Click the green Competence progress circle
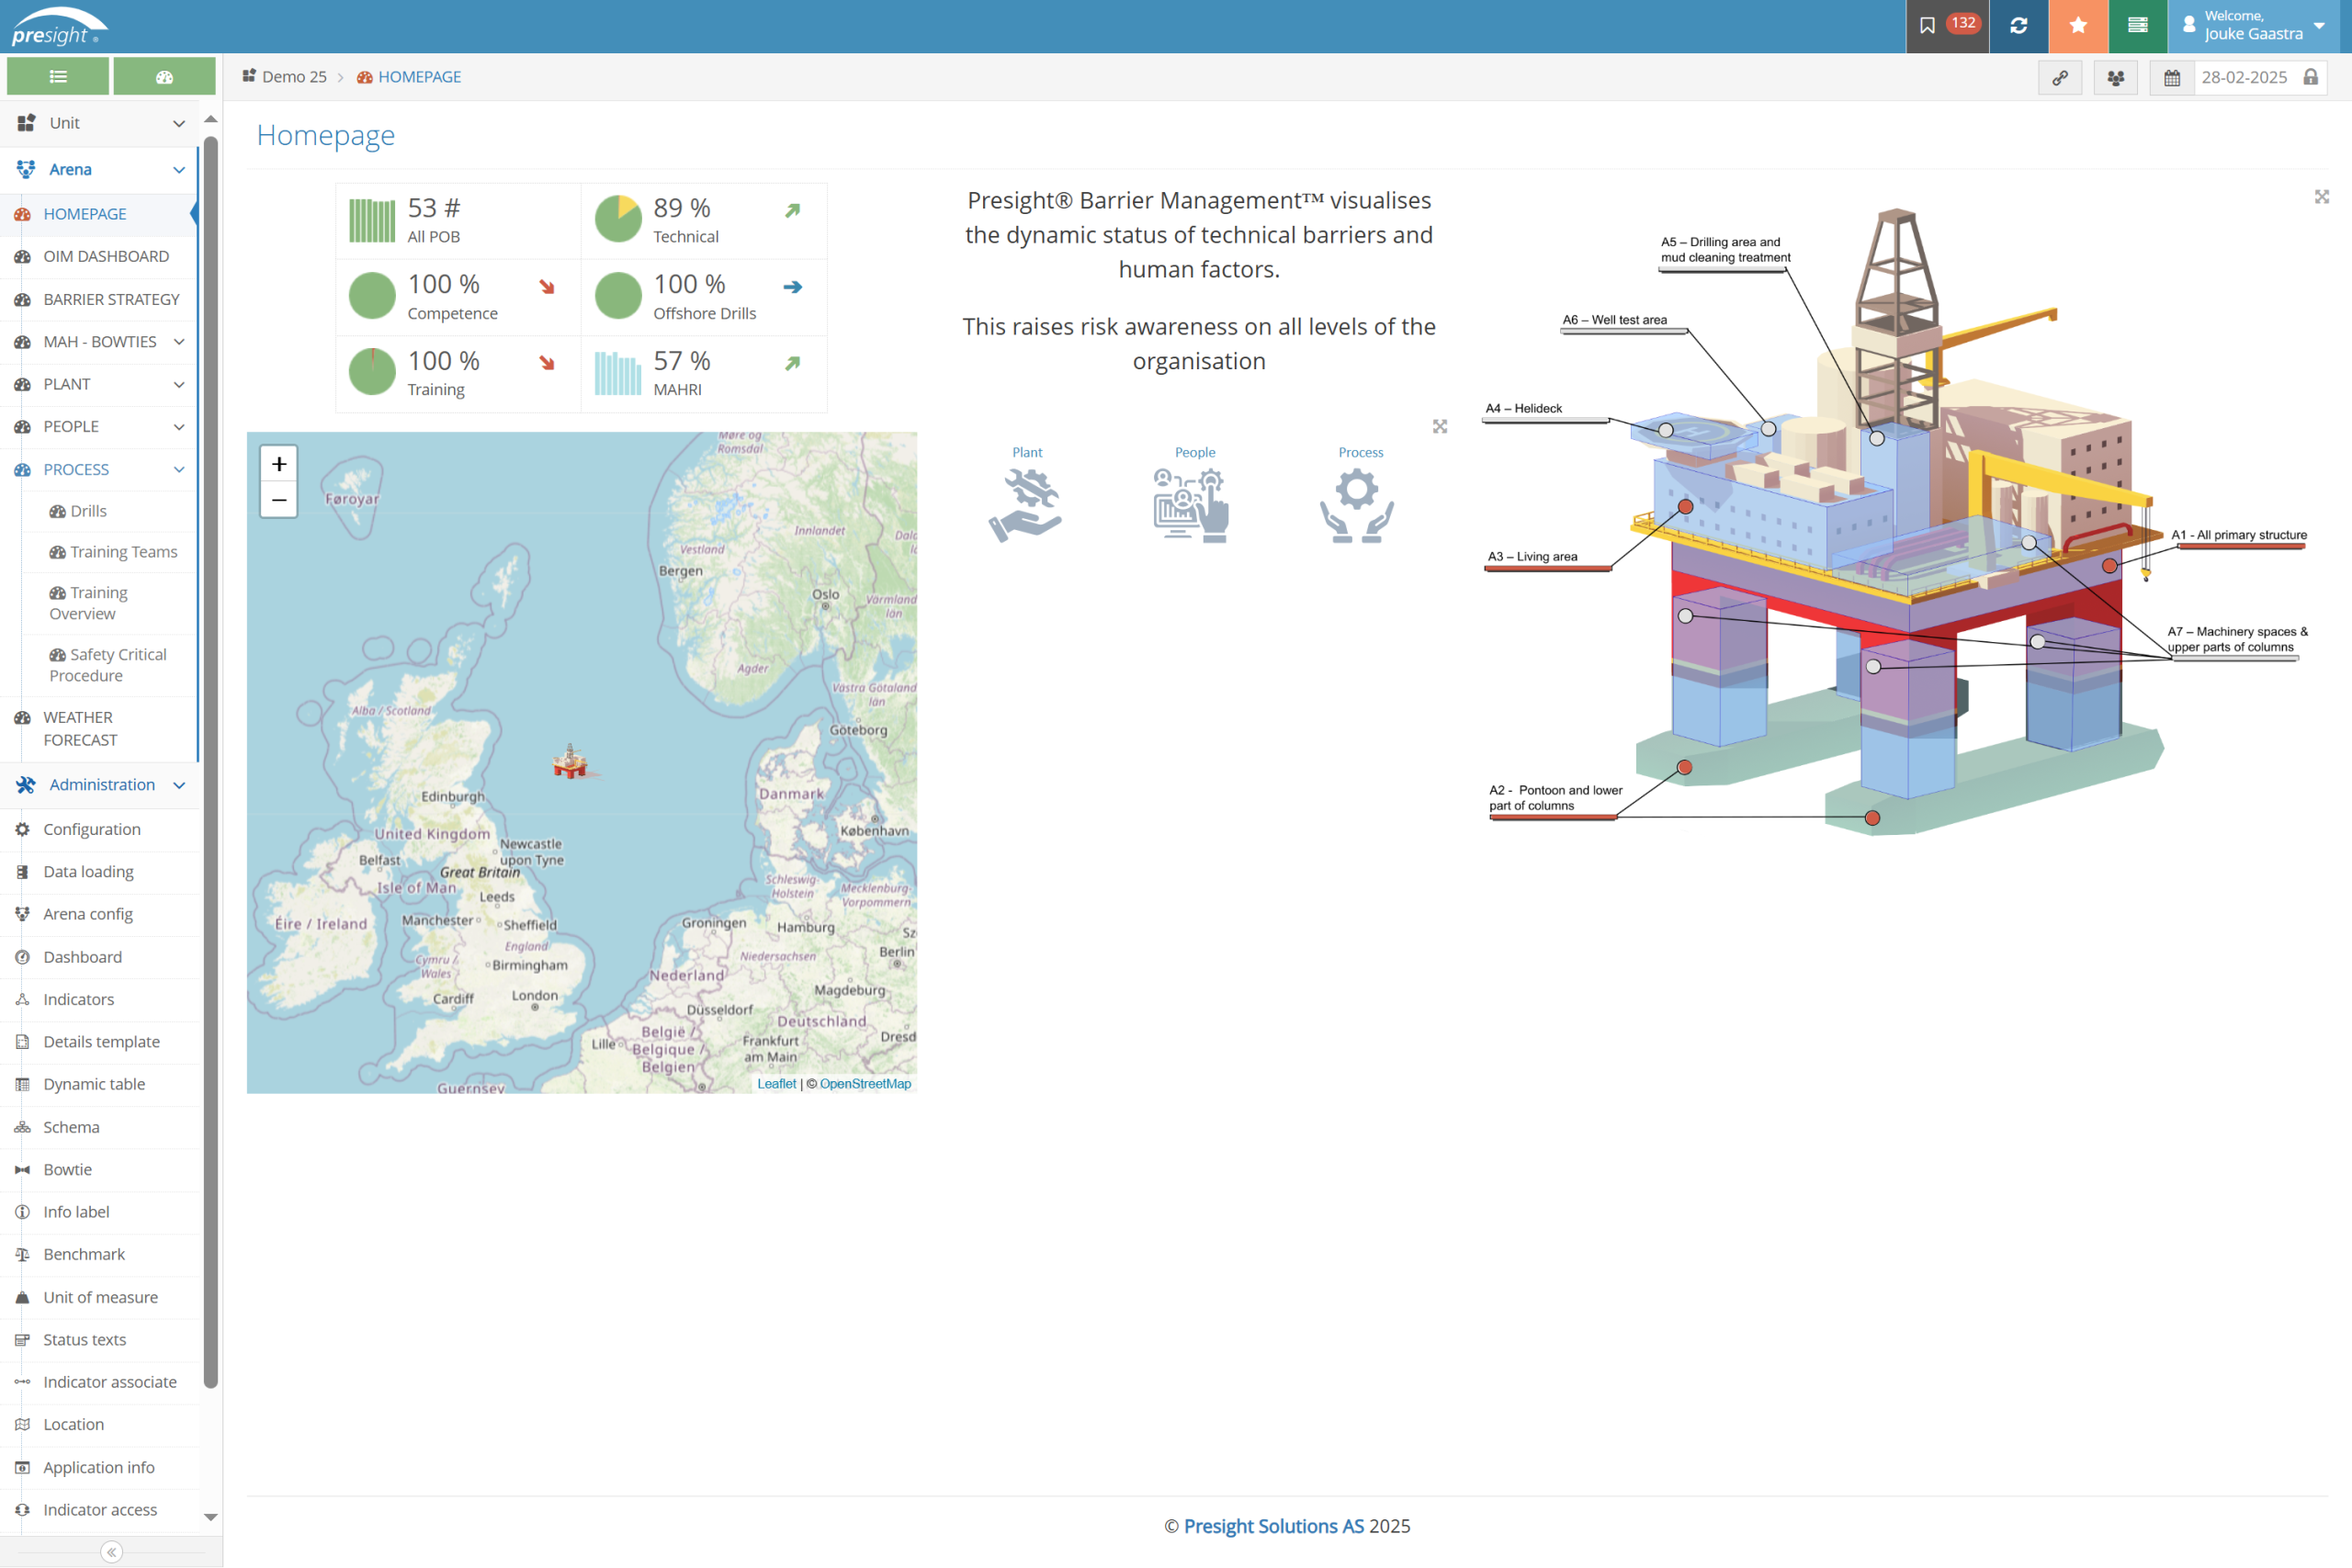The width and height of the screenshot is (2352, 1568). point(371,295)
